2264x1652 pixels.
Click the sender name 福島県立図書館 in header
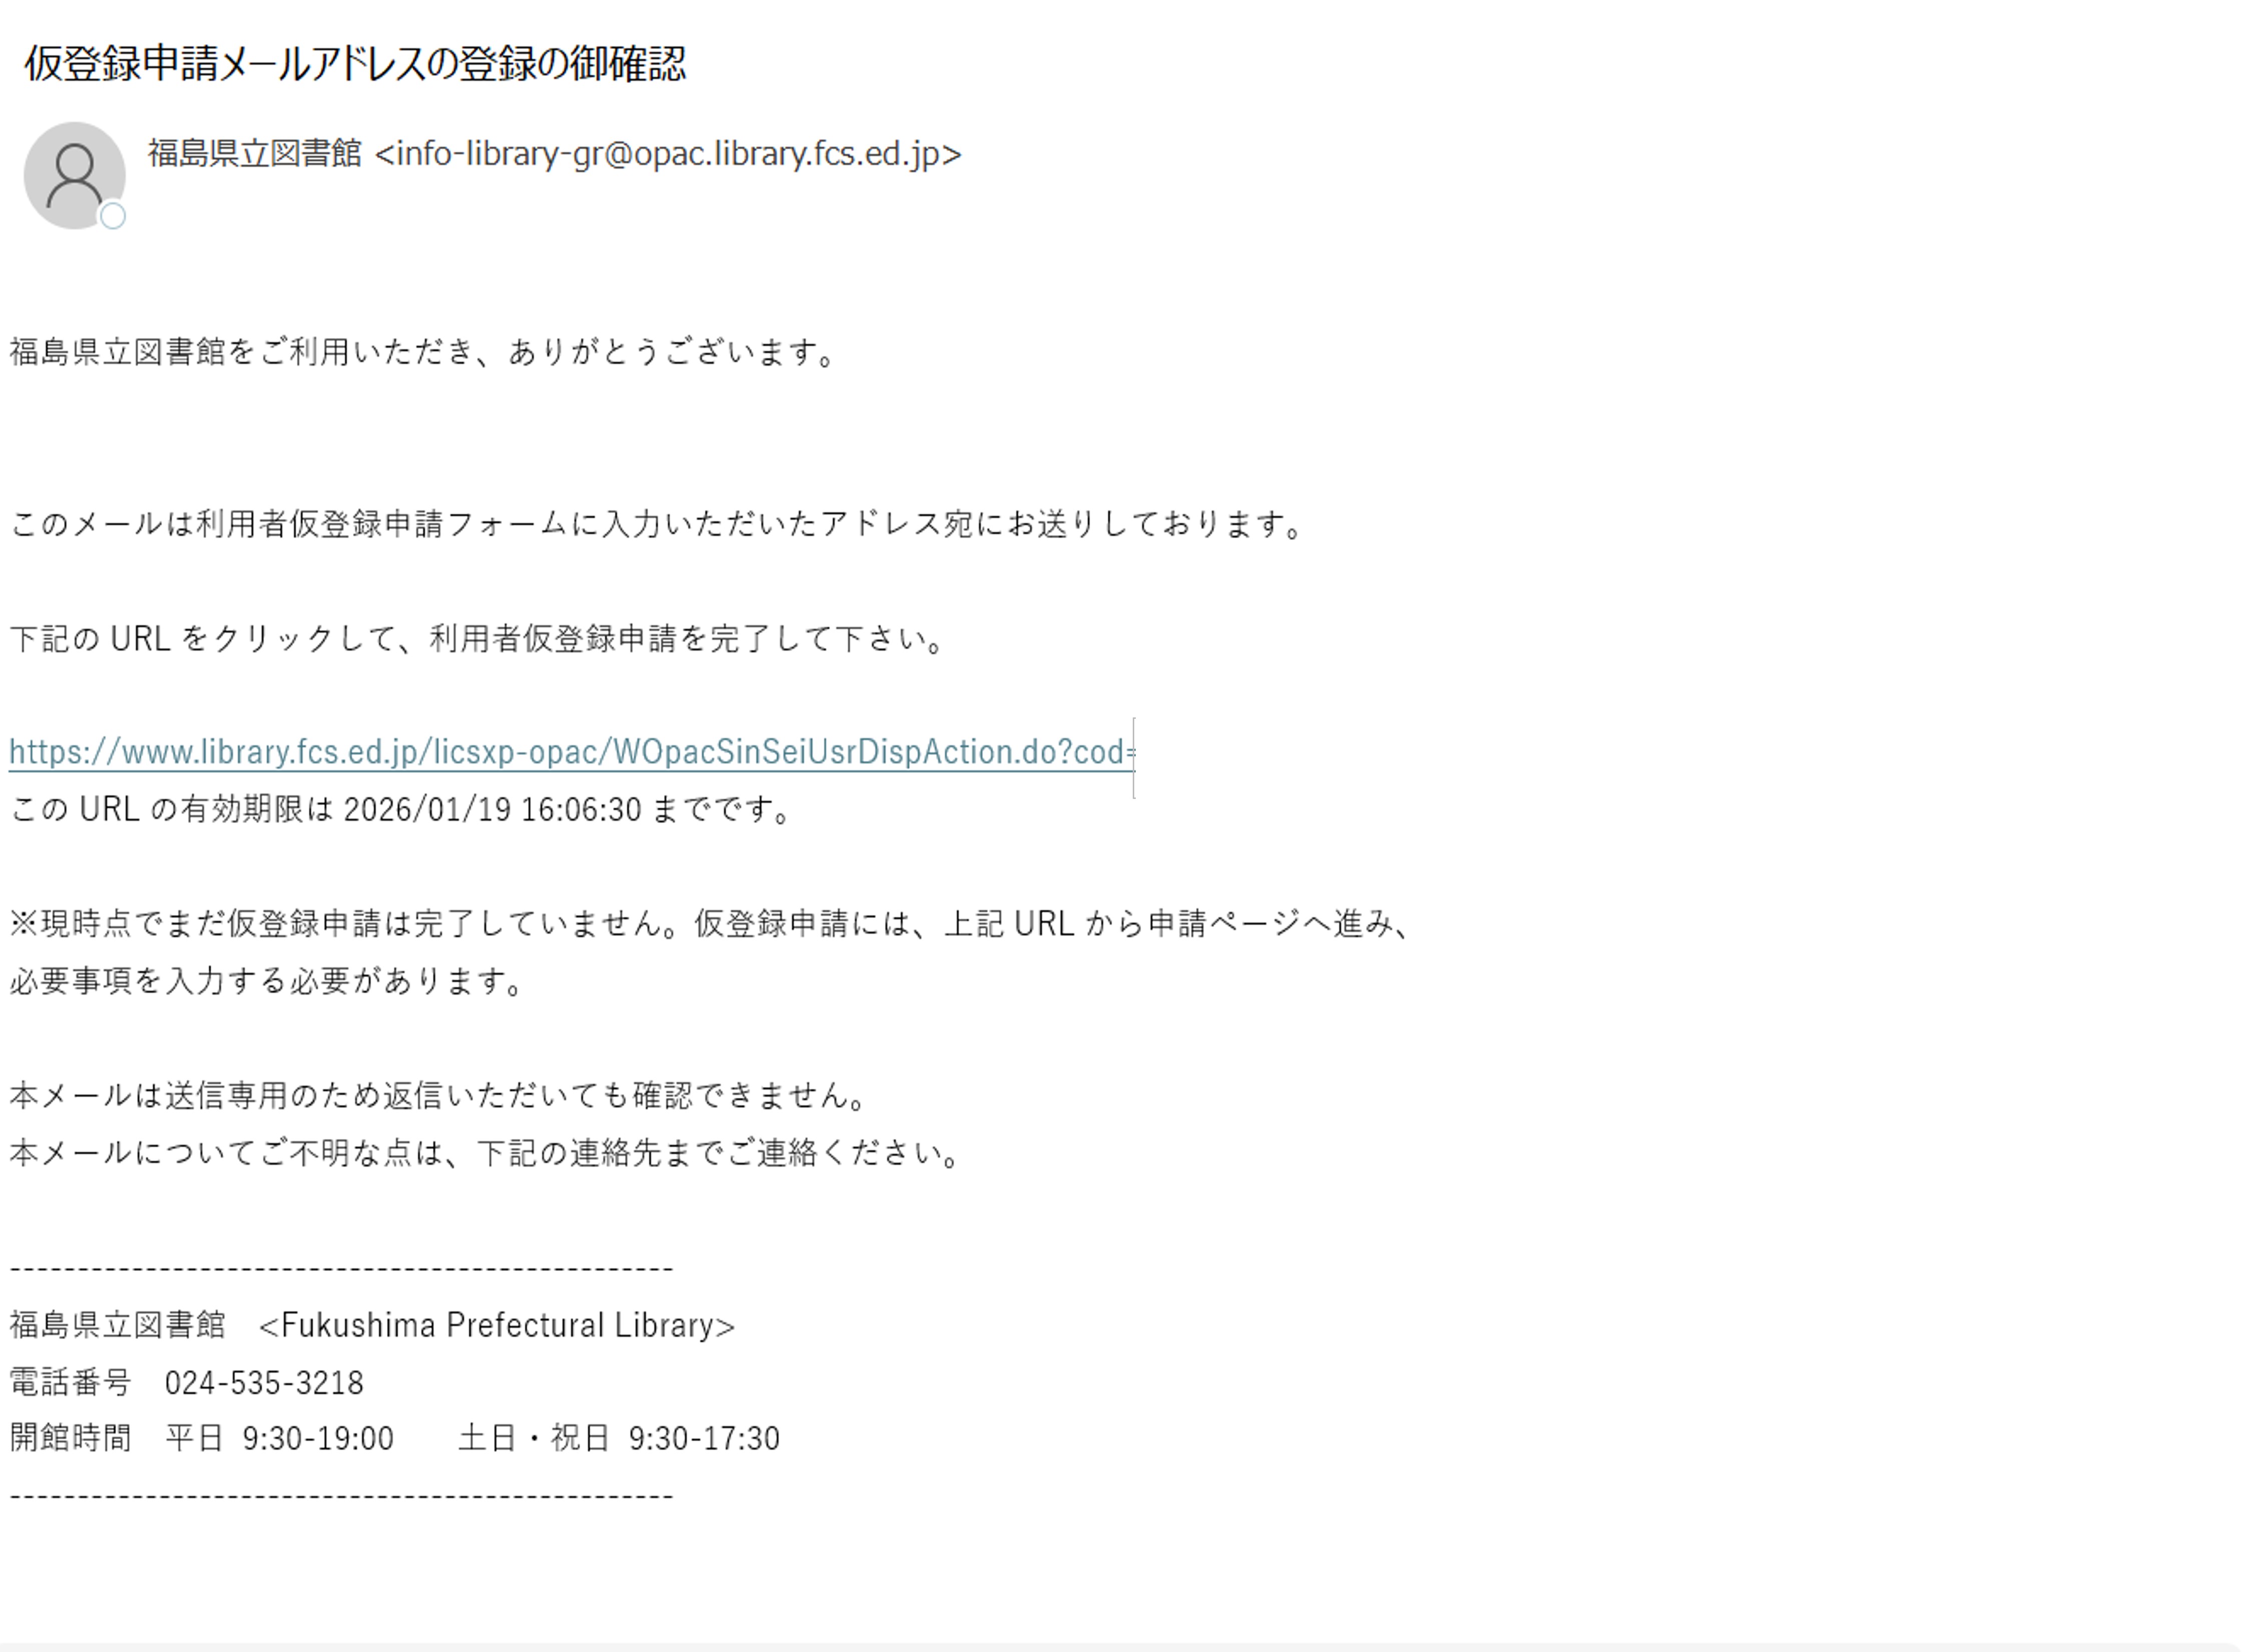pos(254,154)
